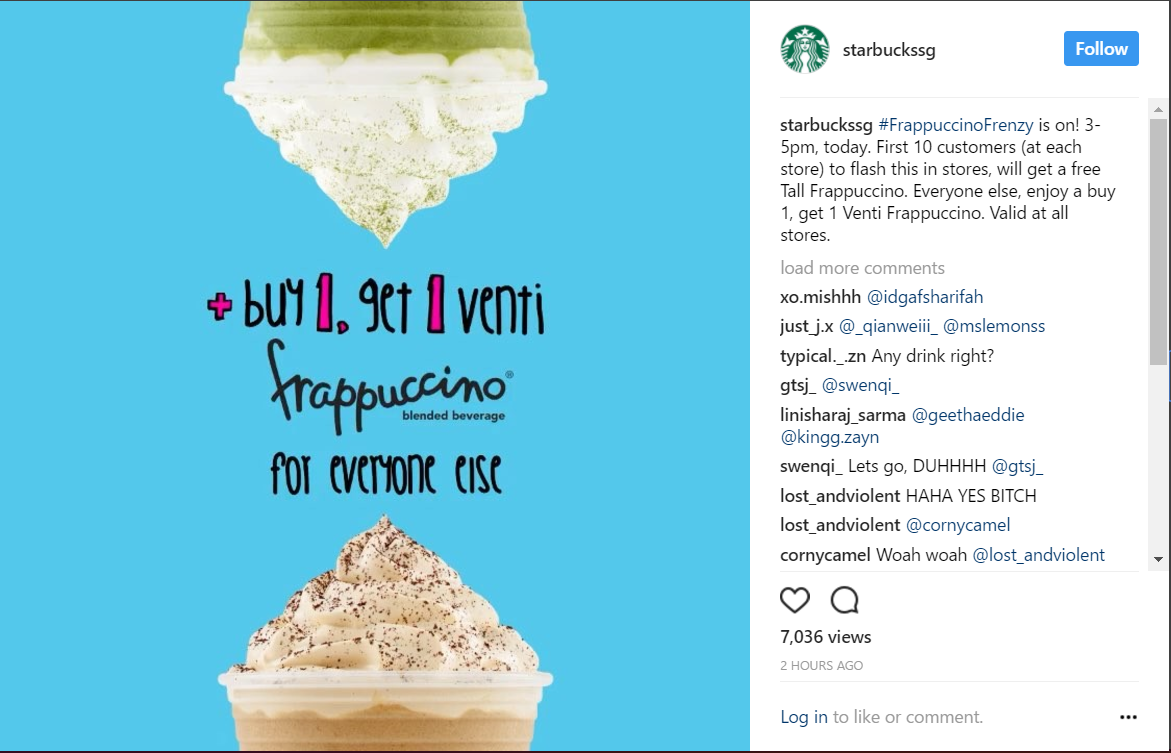Click the heart like icon
The width and height of the screenshot is (1171, 753).
(795, 600)
